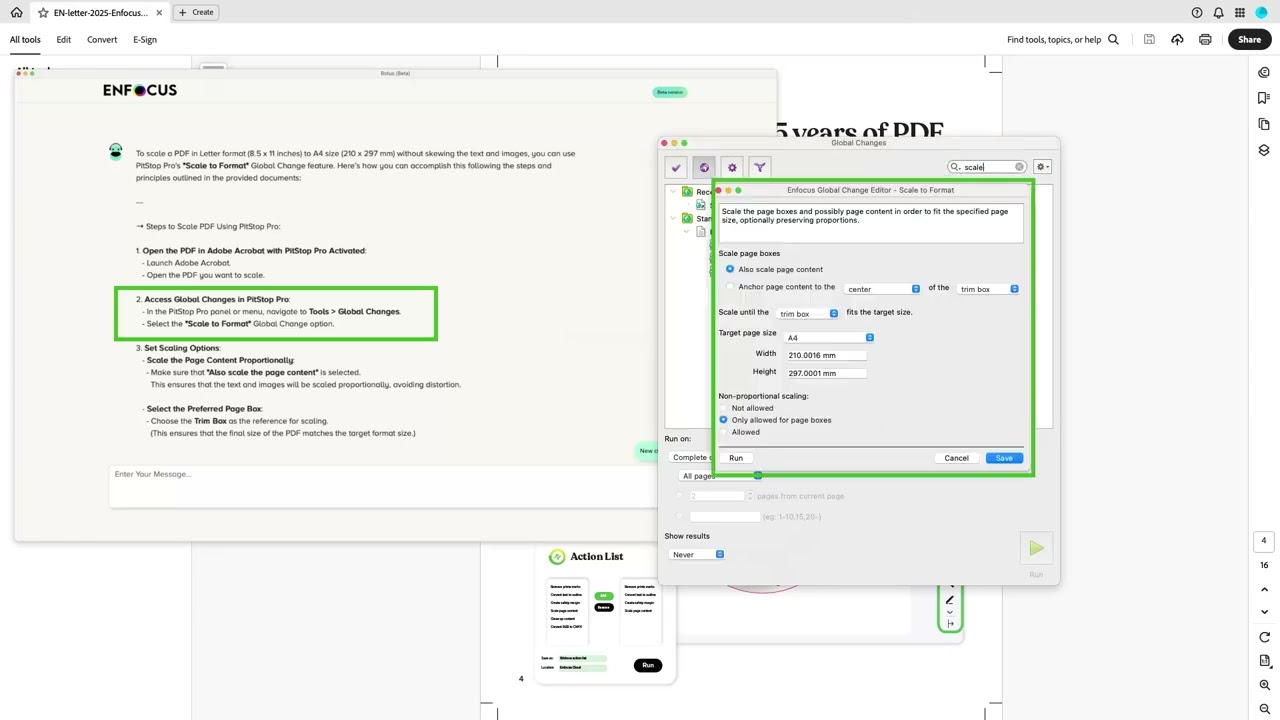The image size is (1280, 720).
Task: Go to next page using down chevron
Action: (x=1264, y=612)
